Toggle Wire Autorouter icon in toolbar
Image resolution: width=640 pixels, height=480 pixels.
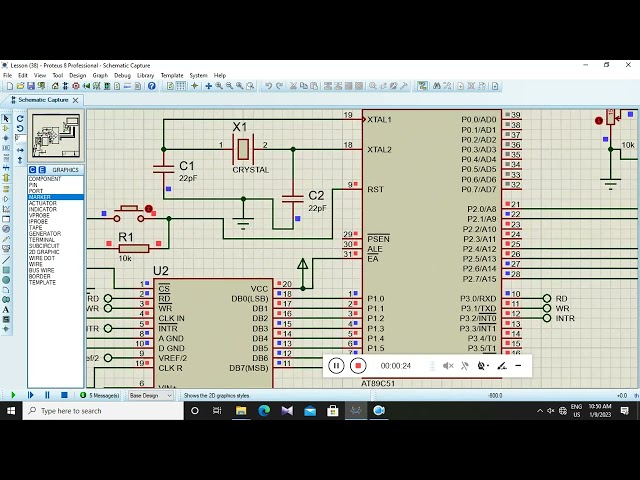click(422, 86)
